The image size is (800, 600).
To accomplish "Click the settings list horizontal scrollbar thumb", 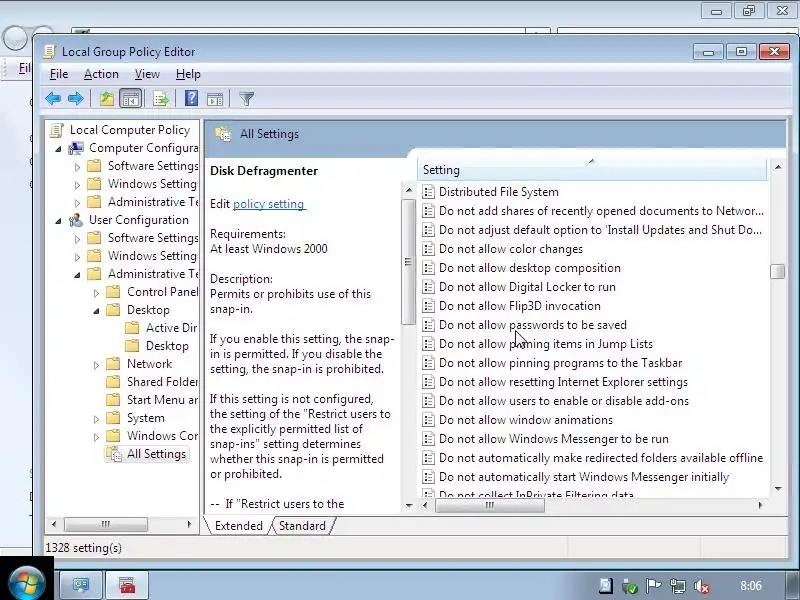I will [489, 505].
